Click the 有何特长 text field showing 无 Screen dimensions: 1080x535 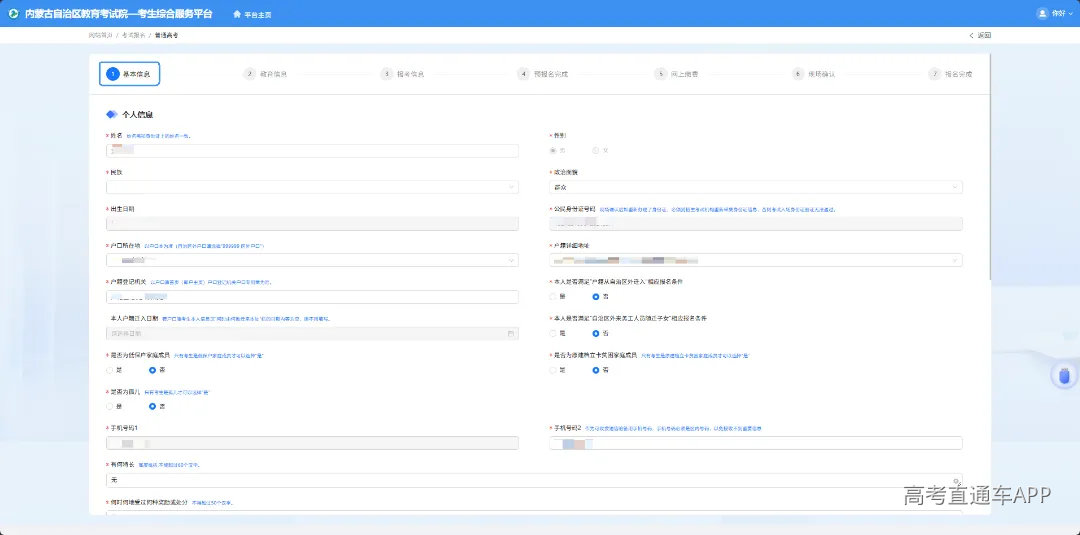click(x=534, y=481)
